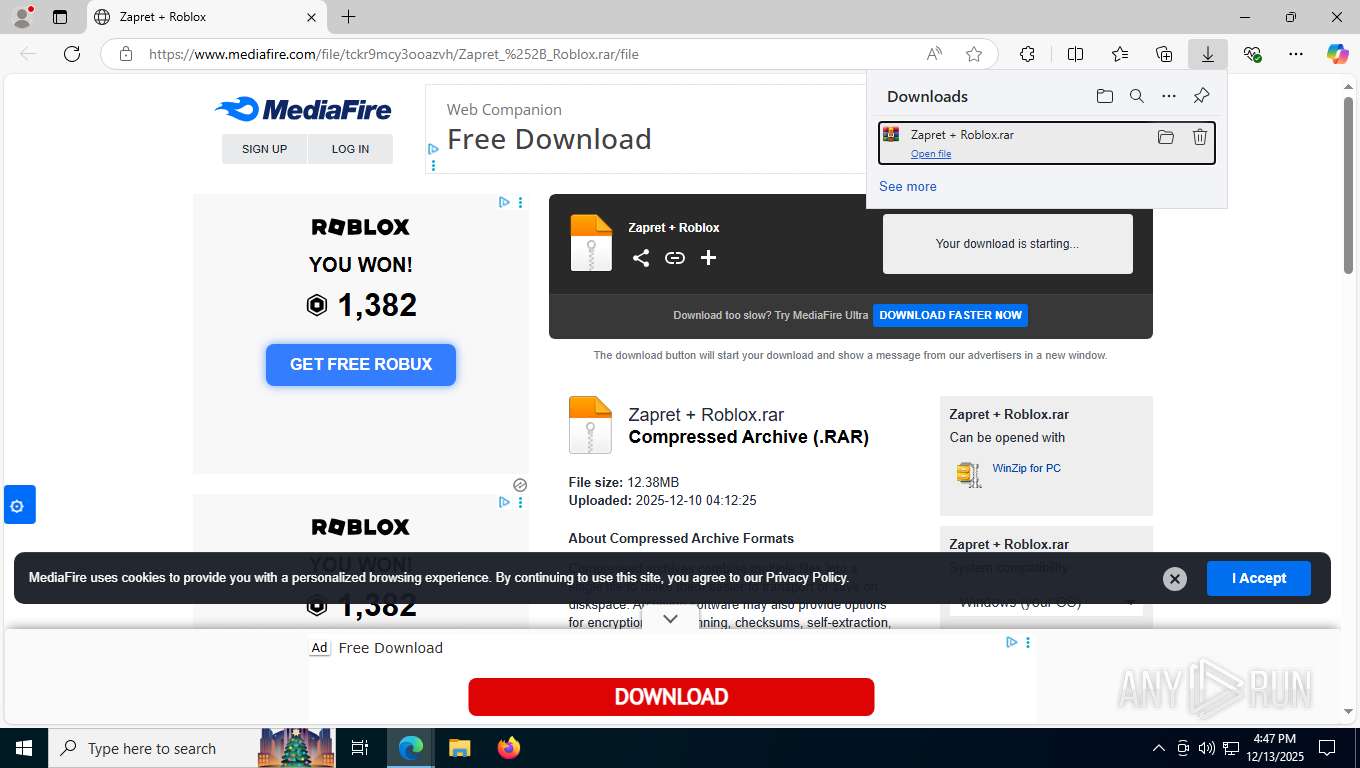Open the notification center
1360x768 pixels.
1328,748
